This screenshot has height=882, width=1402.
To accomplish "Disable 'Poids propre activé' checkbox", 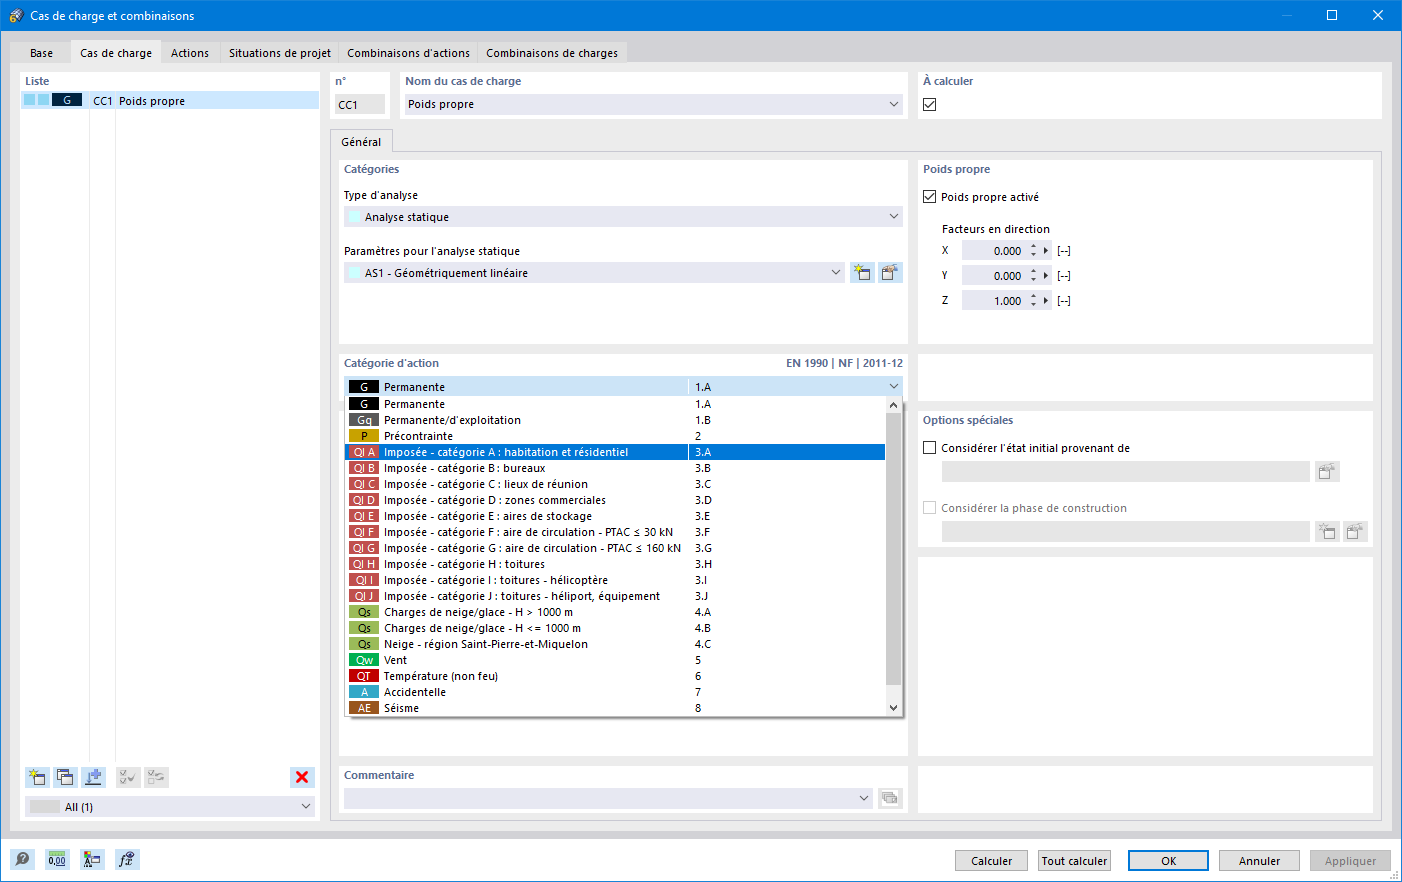I will tap(930, 197).
